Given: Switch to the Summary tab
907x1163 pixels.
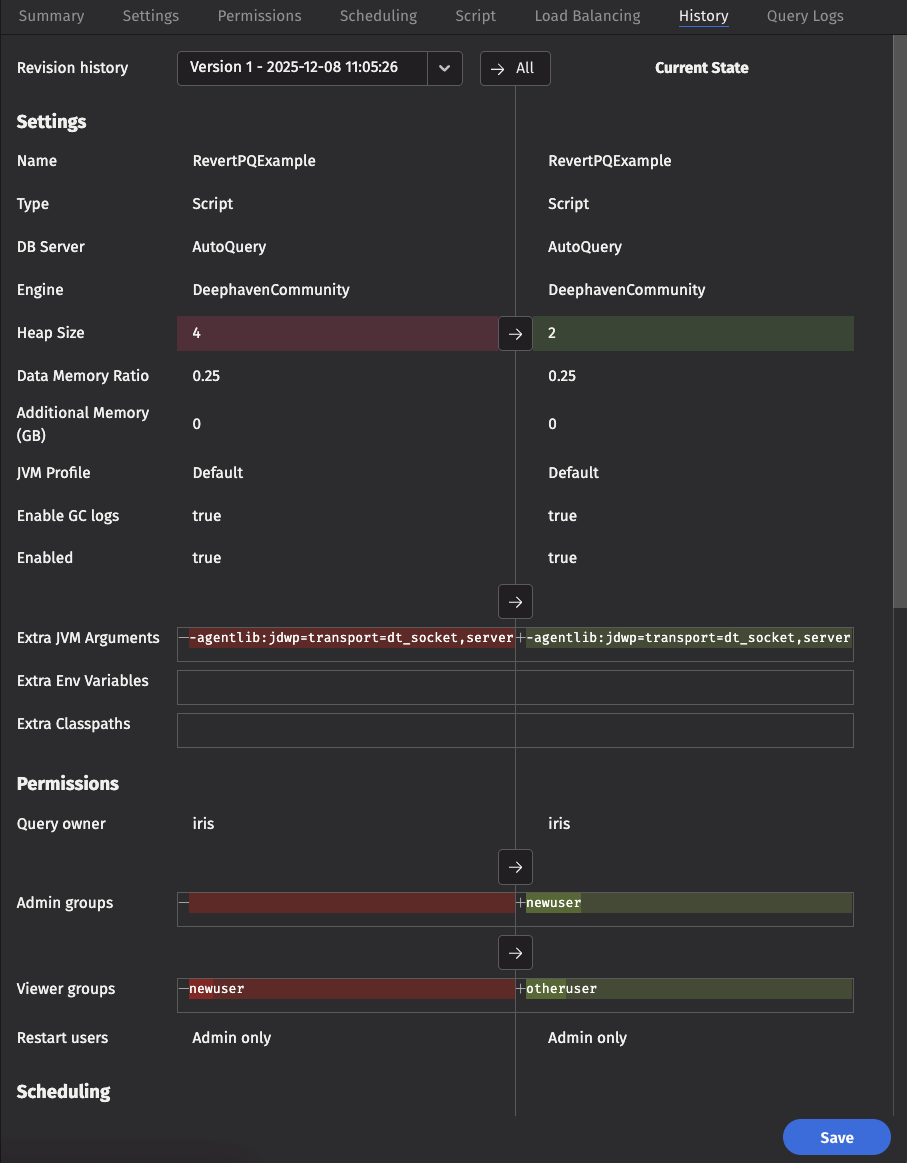Looking at the screenshot, I should [51, 16].
